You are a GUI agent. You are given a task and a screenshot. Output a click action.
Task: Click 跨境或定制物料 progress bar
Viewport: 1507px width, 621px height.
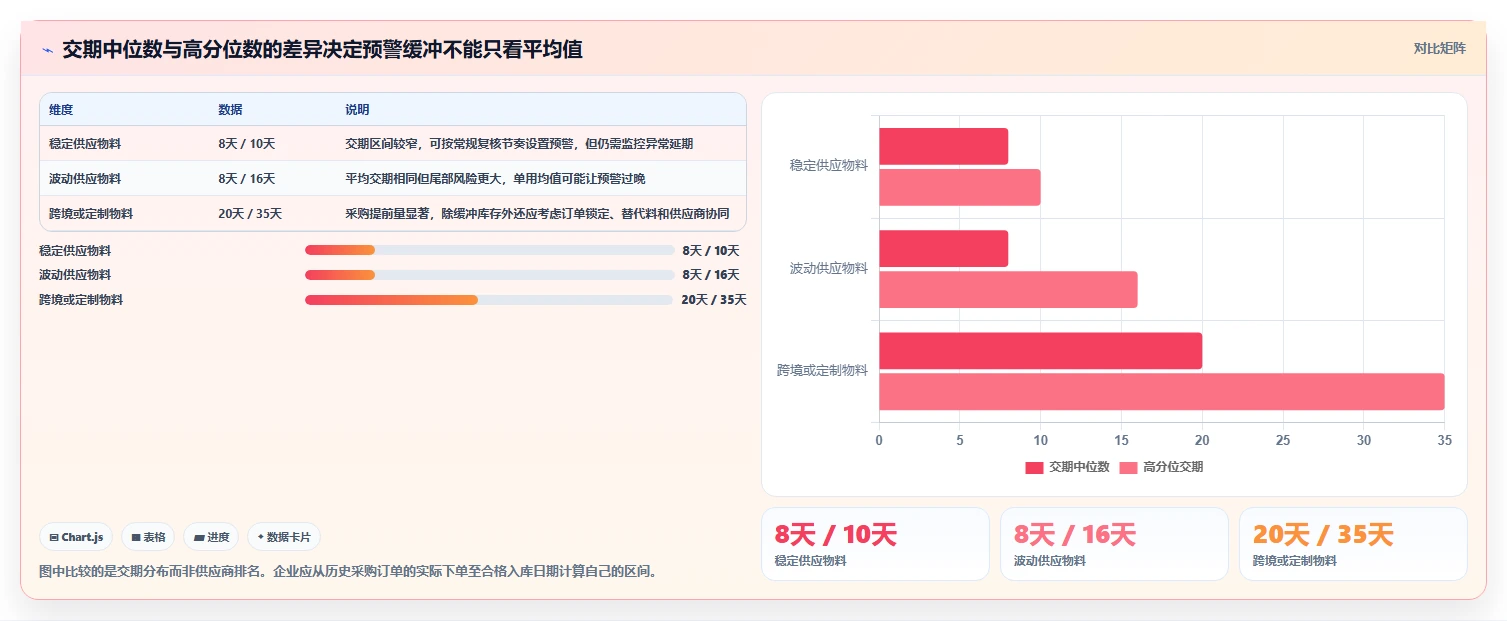pos(489,300)
